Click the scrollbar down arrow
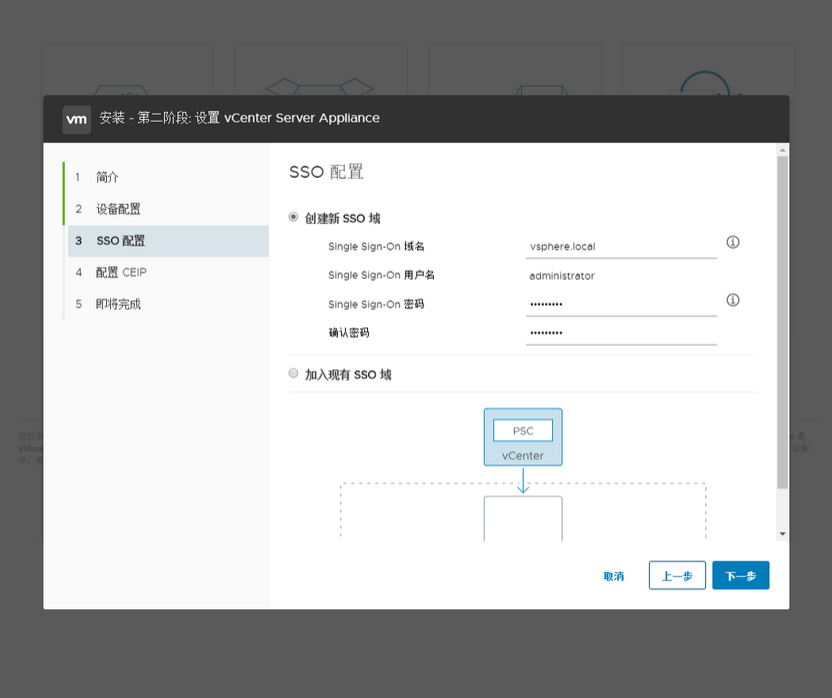 point(782,534)
